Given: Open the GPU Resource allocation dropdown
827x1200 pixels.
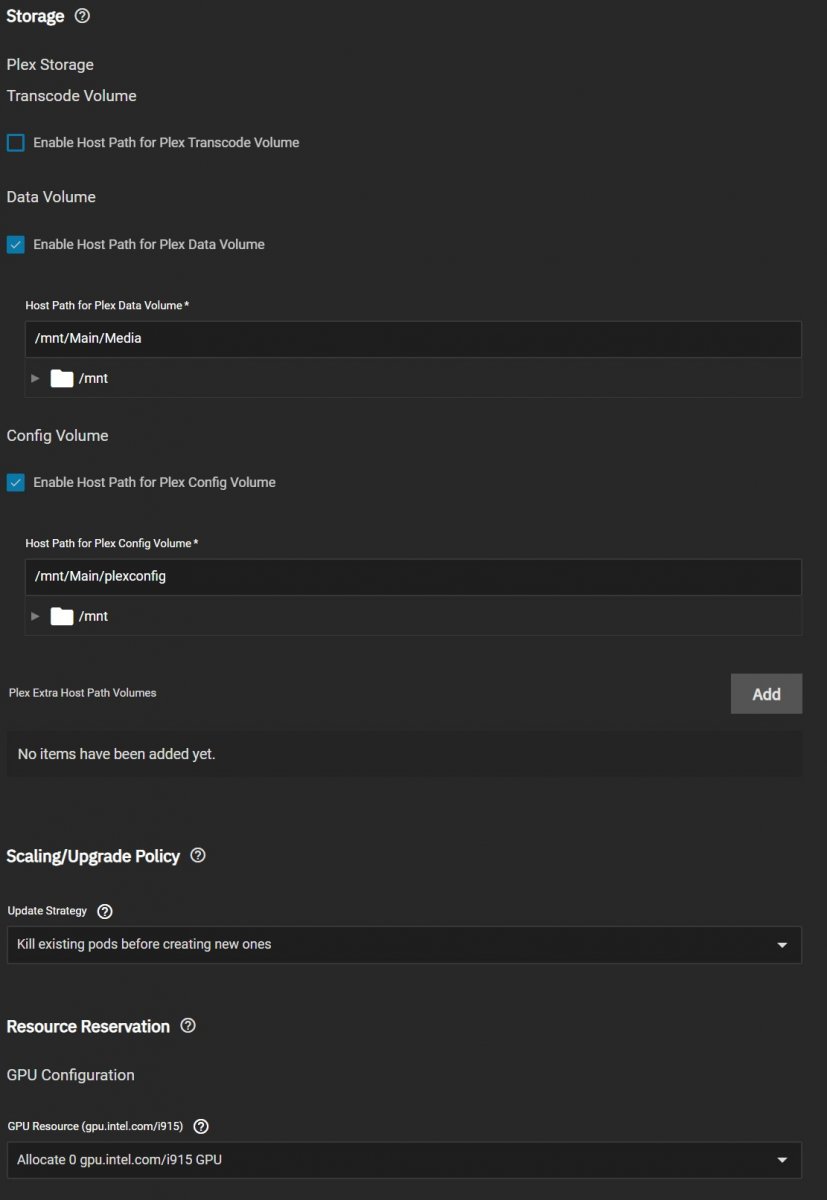Looking at the screenshot, I should [x=404, y=1160].
